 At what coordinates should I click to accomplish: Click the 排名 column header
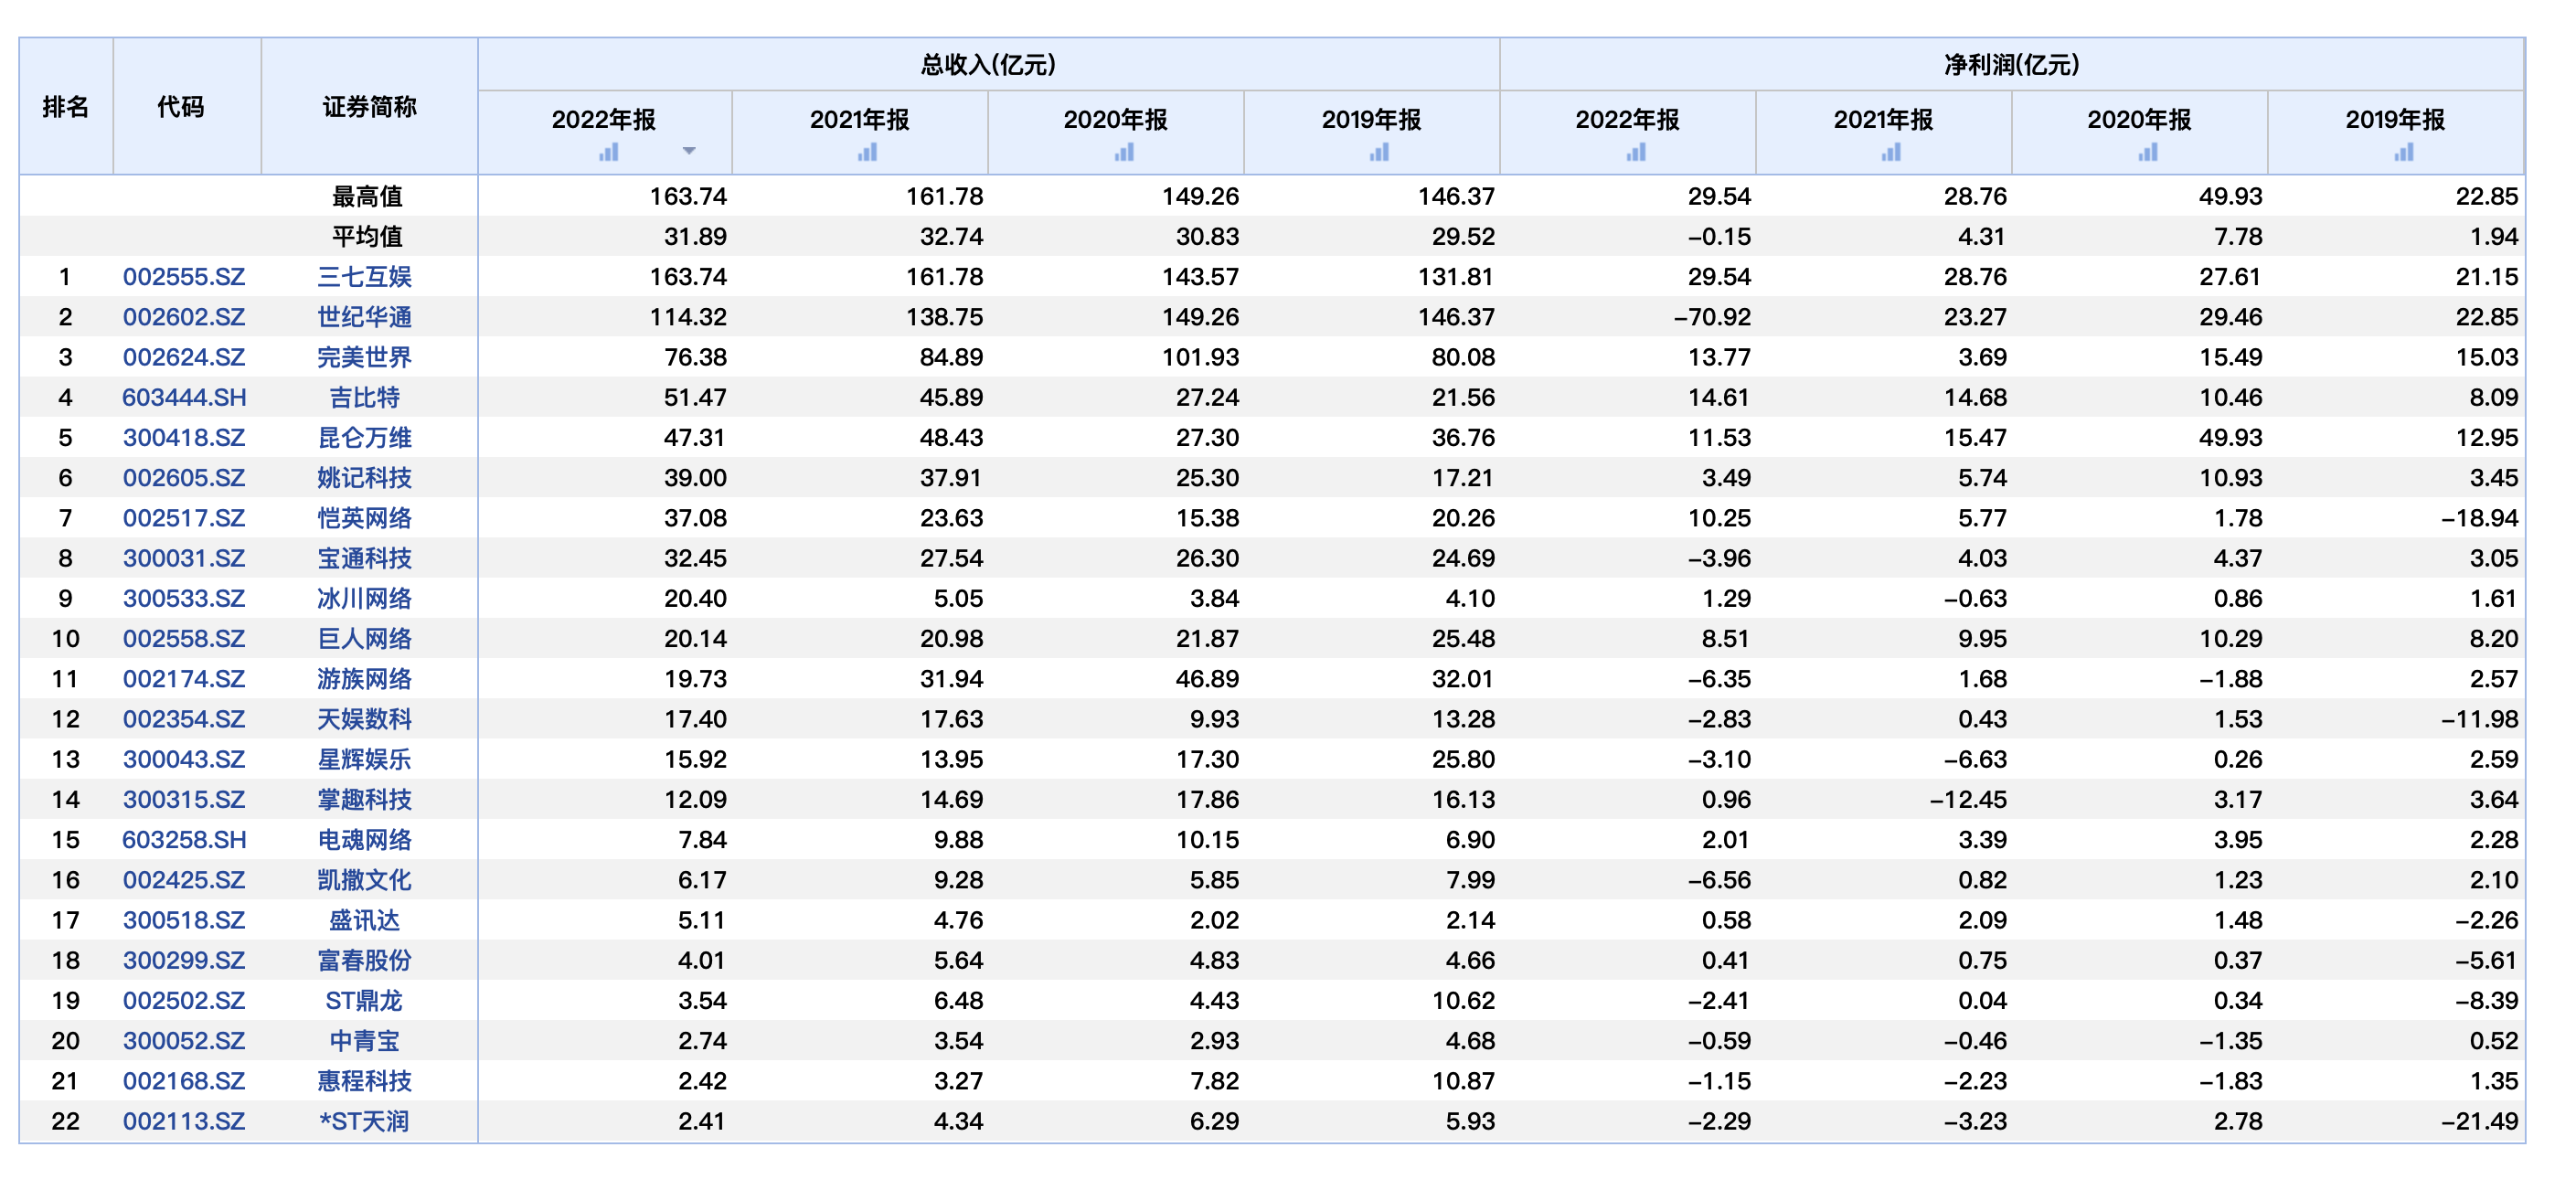(66, 107)
